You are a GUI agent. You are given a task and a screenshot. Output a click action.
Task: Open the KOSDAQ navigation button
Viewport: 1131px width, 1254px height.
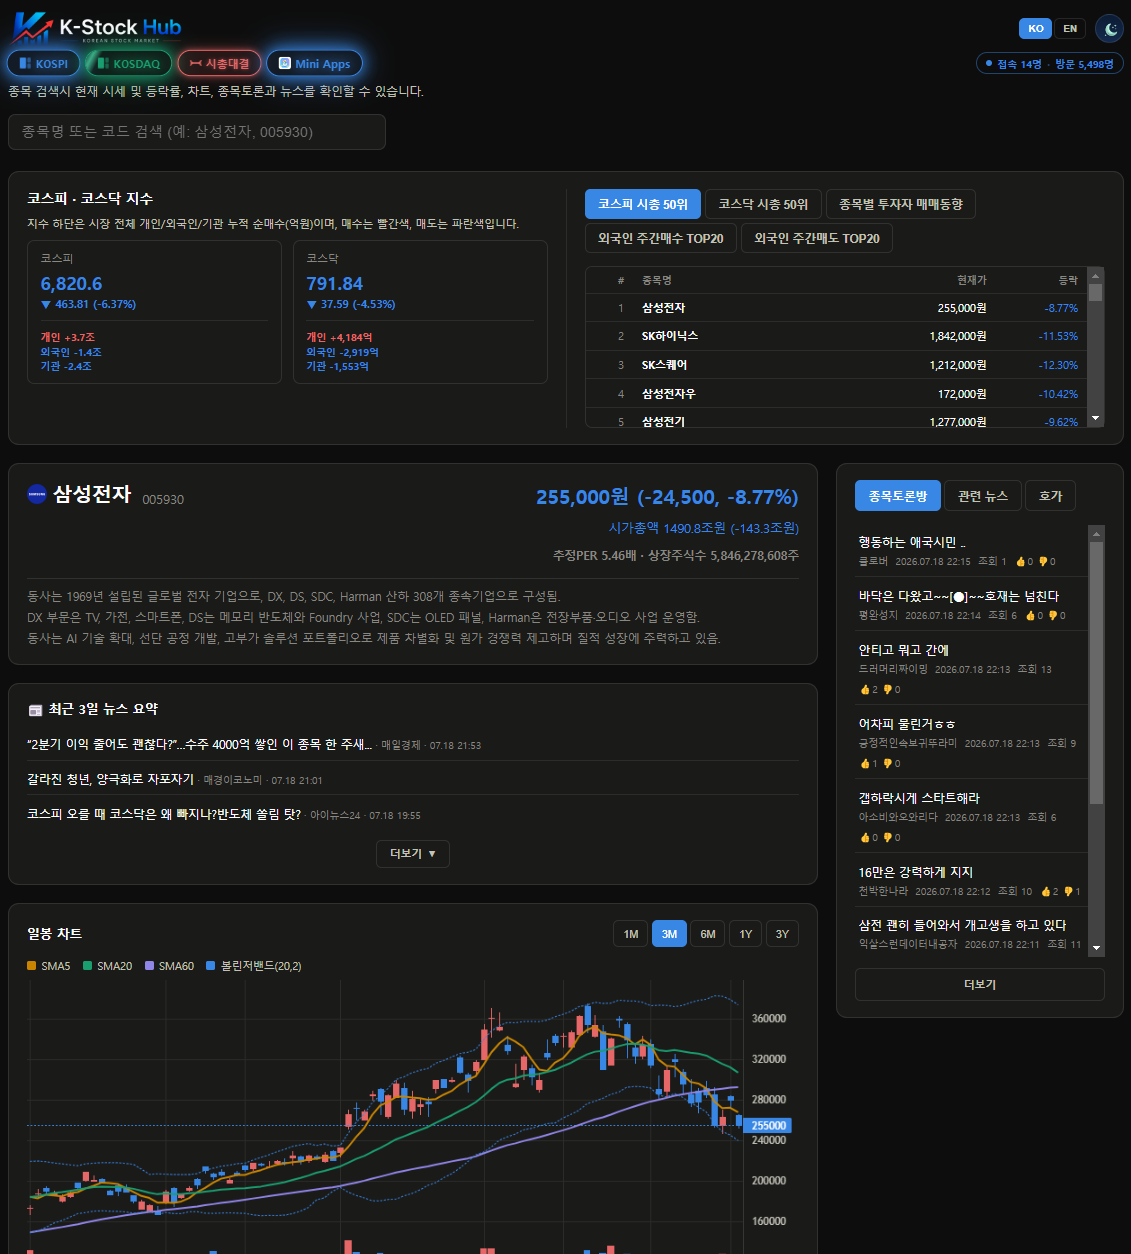coord(129,64)
